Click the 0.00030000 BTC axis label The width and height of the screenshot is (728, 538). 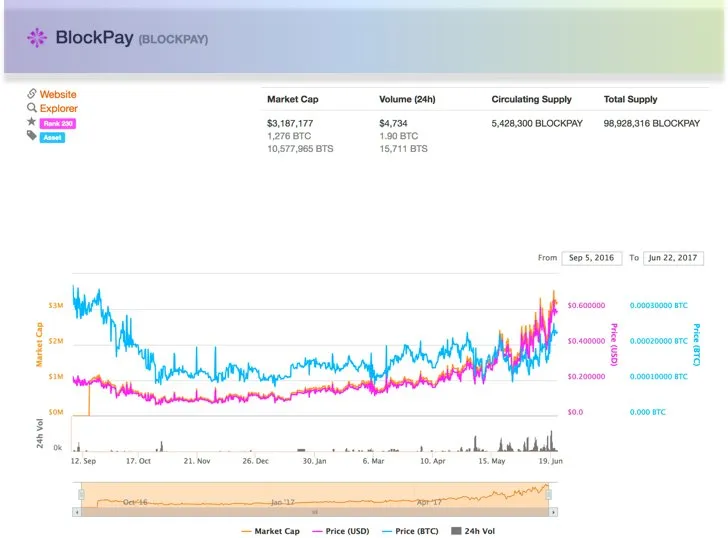658,305
